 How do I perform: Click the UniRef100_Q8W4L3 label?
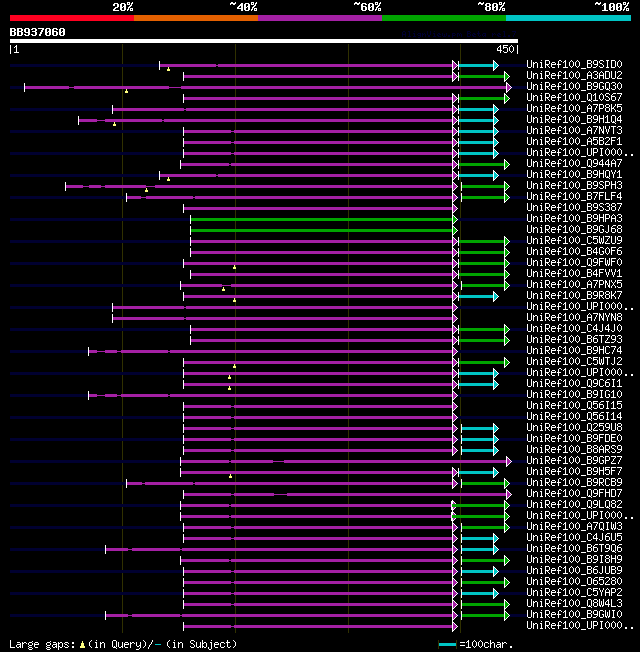click(574, 603)
